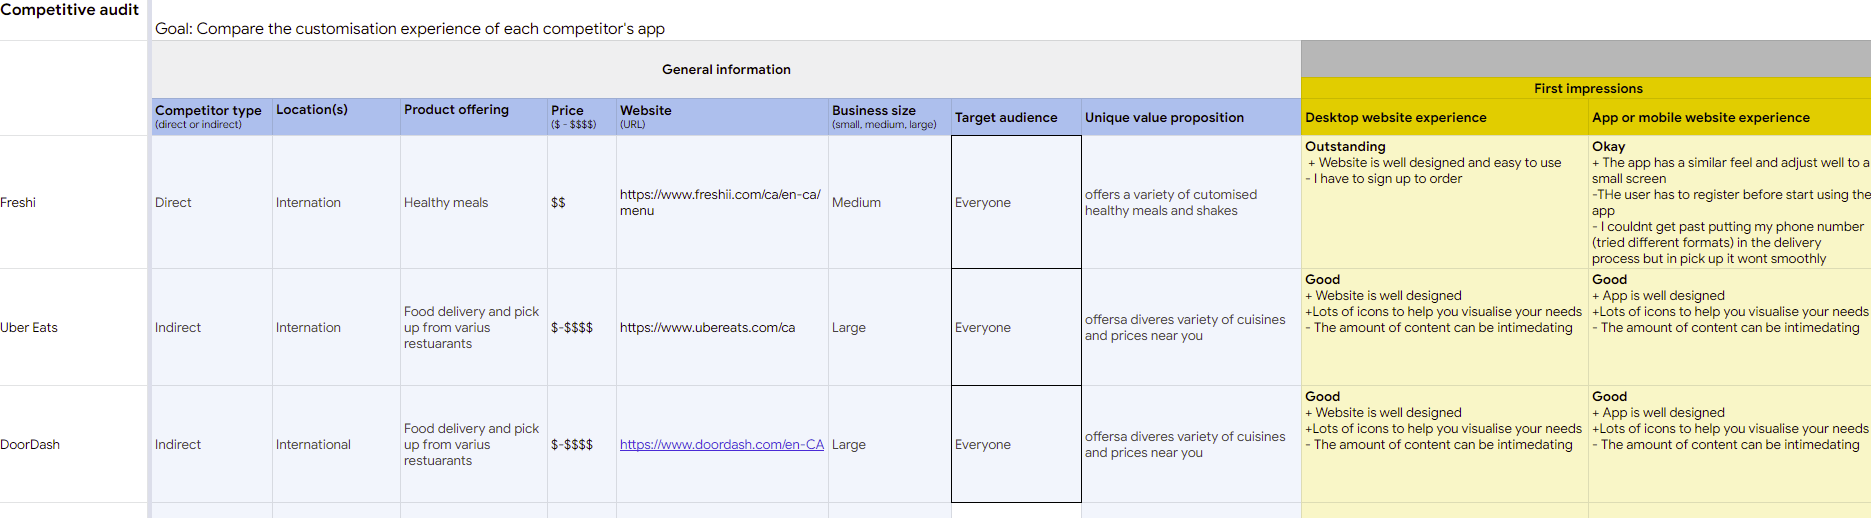Select 'App or mobile website experience' header
The width and height of the screenshot is (1871, 518).
[x=1730, y=117]
